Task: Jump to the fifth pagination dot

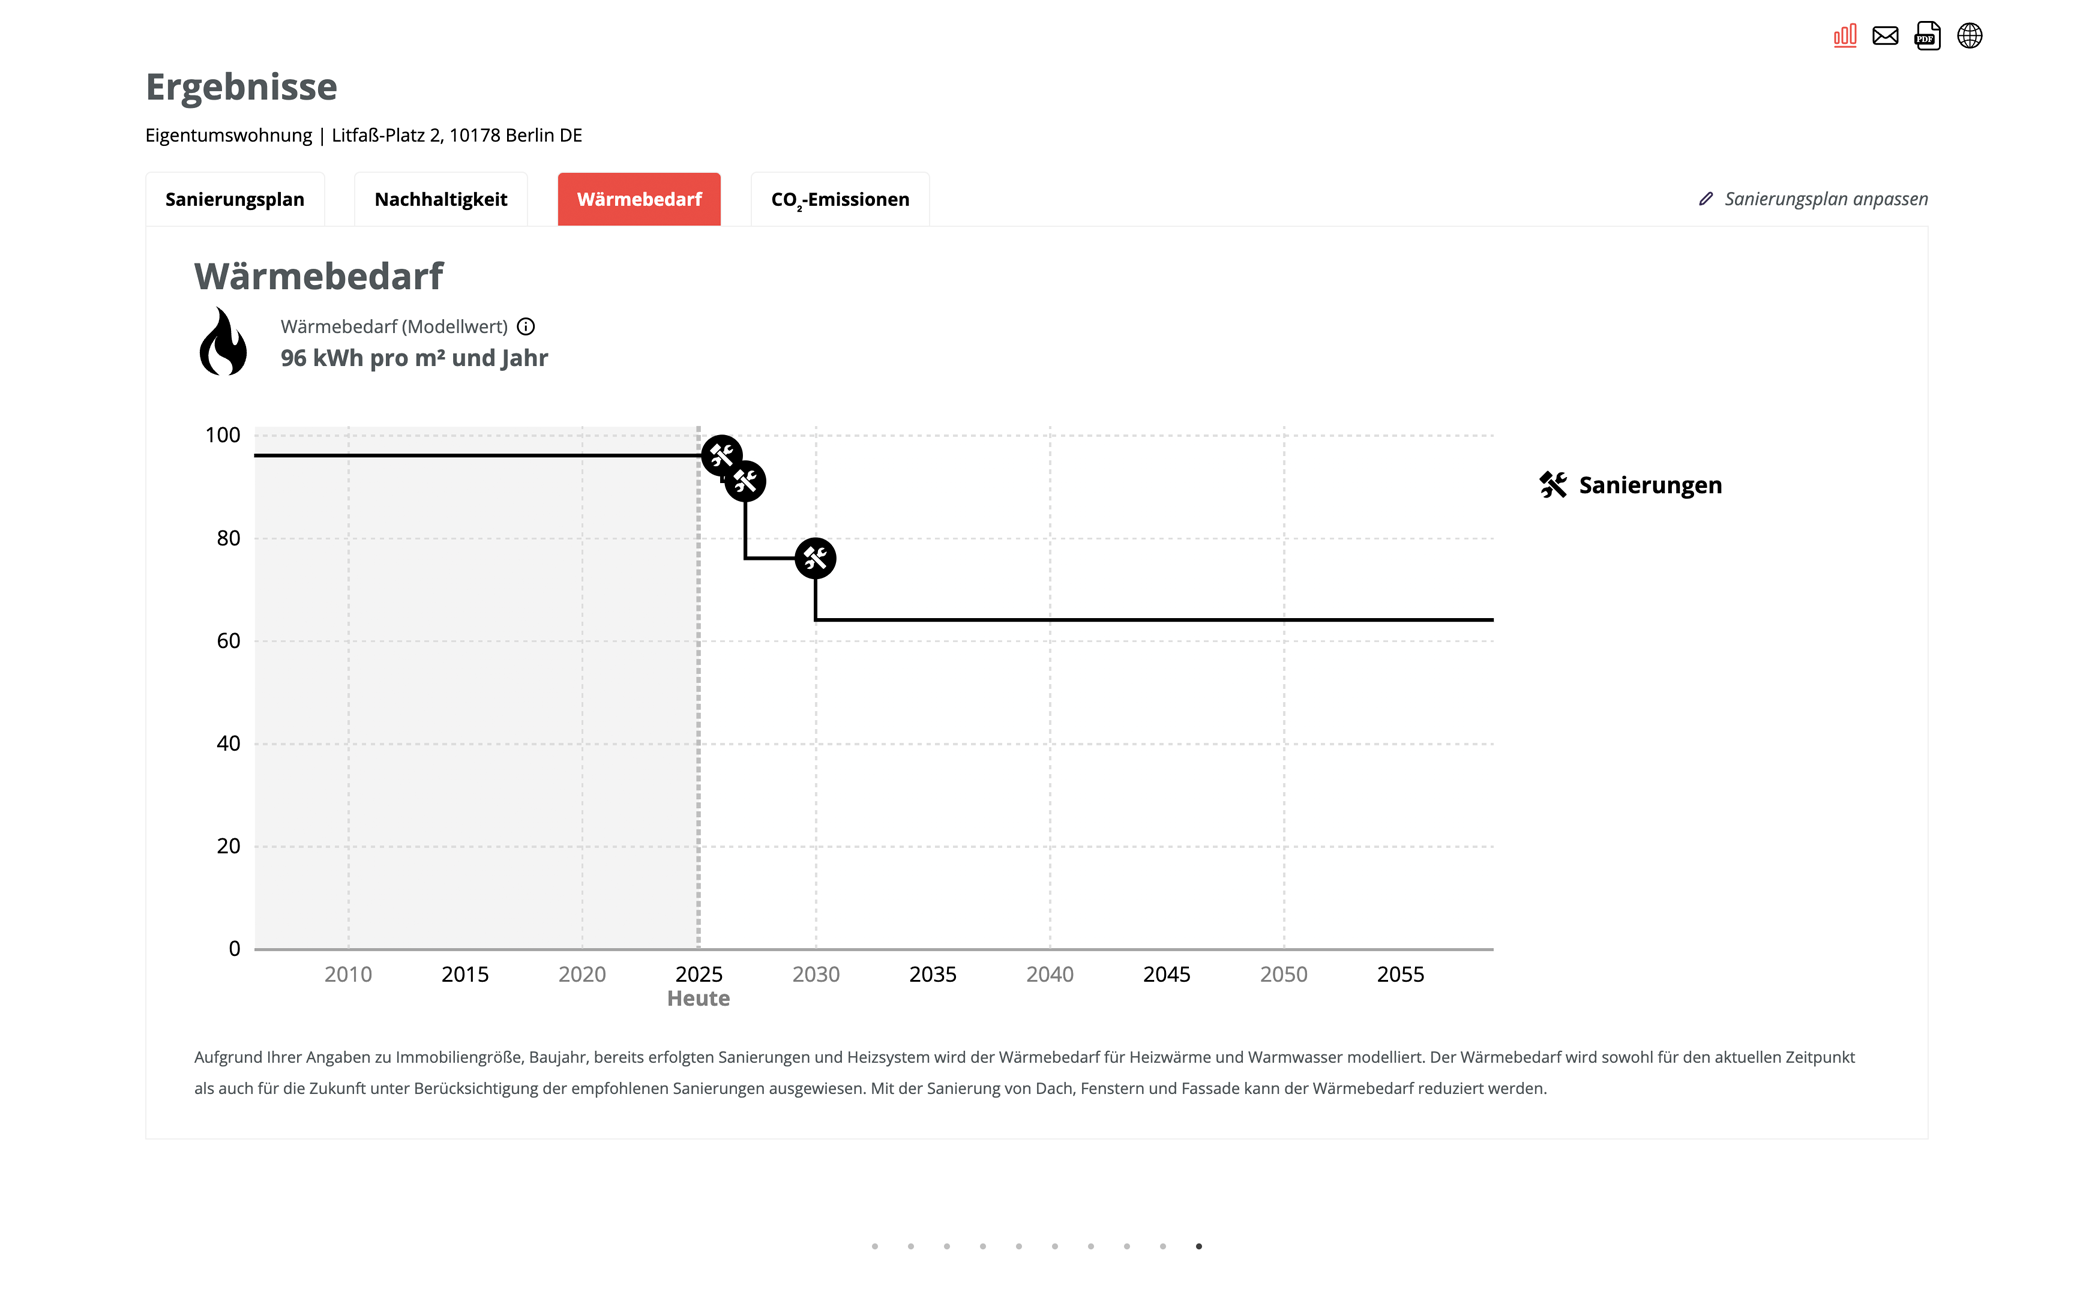Action: pyautogui.click(x=1019, y=1246)
